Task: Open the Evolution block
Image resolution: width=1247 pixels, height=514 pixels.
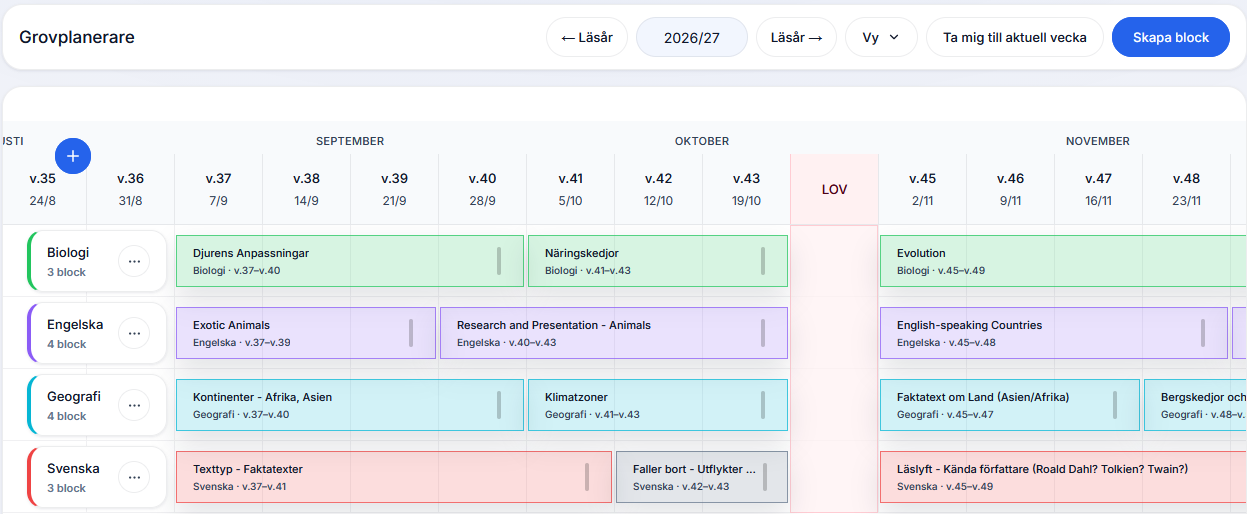Action: click(x=1063, y=261)
